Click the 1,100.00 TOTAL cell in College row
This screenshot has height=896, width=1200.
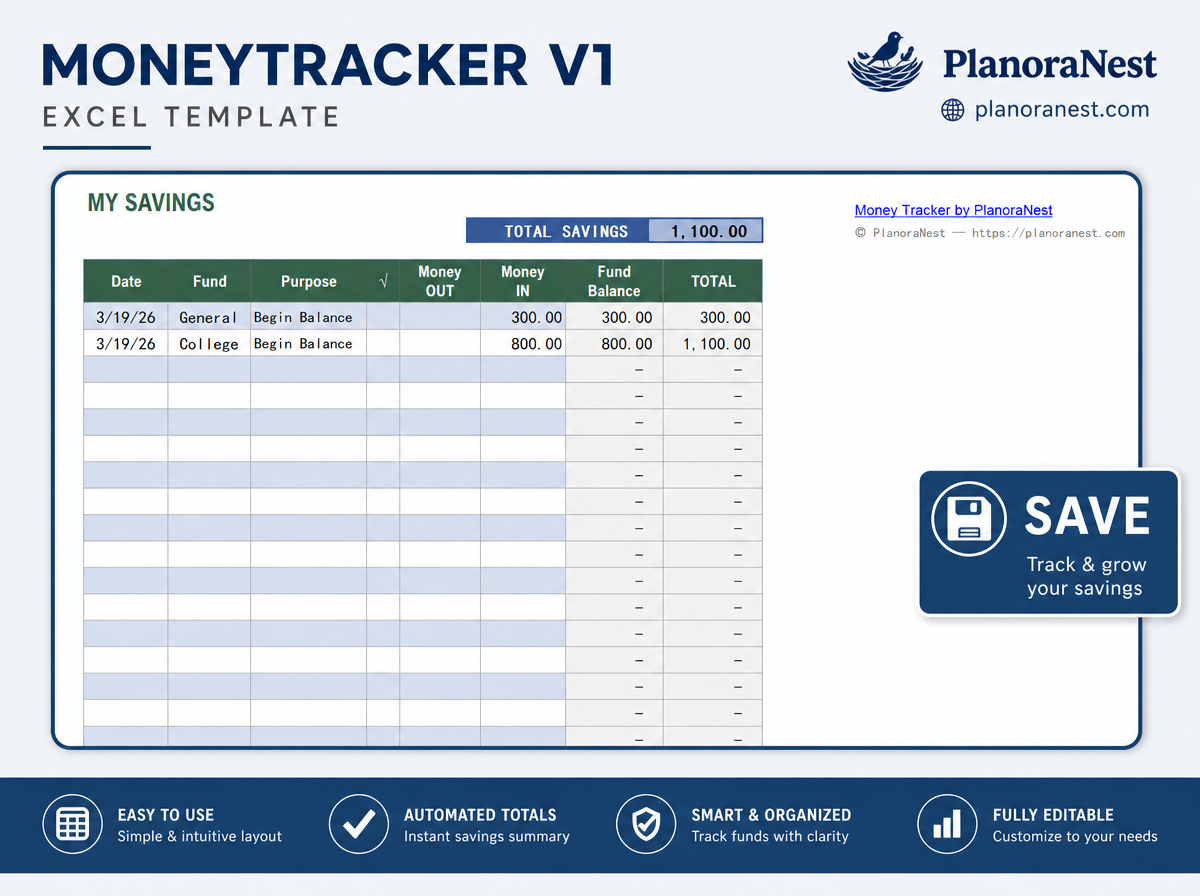pos(713,343)
